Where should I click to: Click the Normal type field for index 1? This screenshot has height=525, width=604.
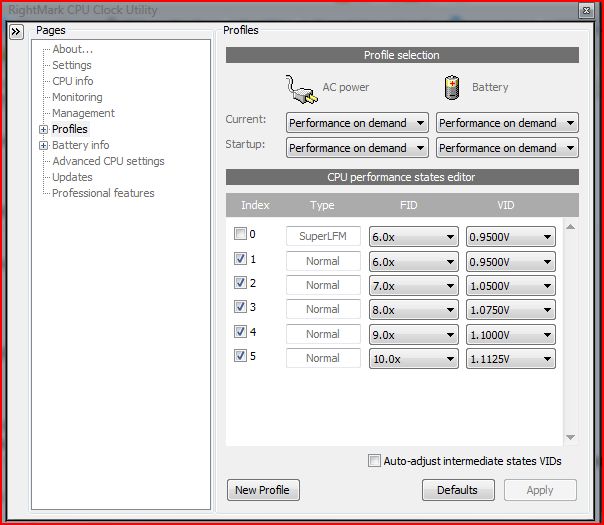tap(323, 261)
